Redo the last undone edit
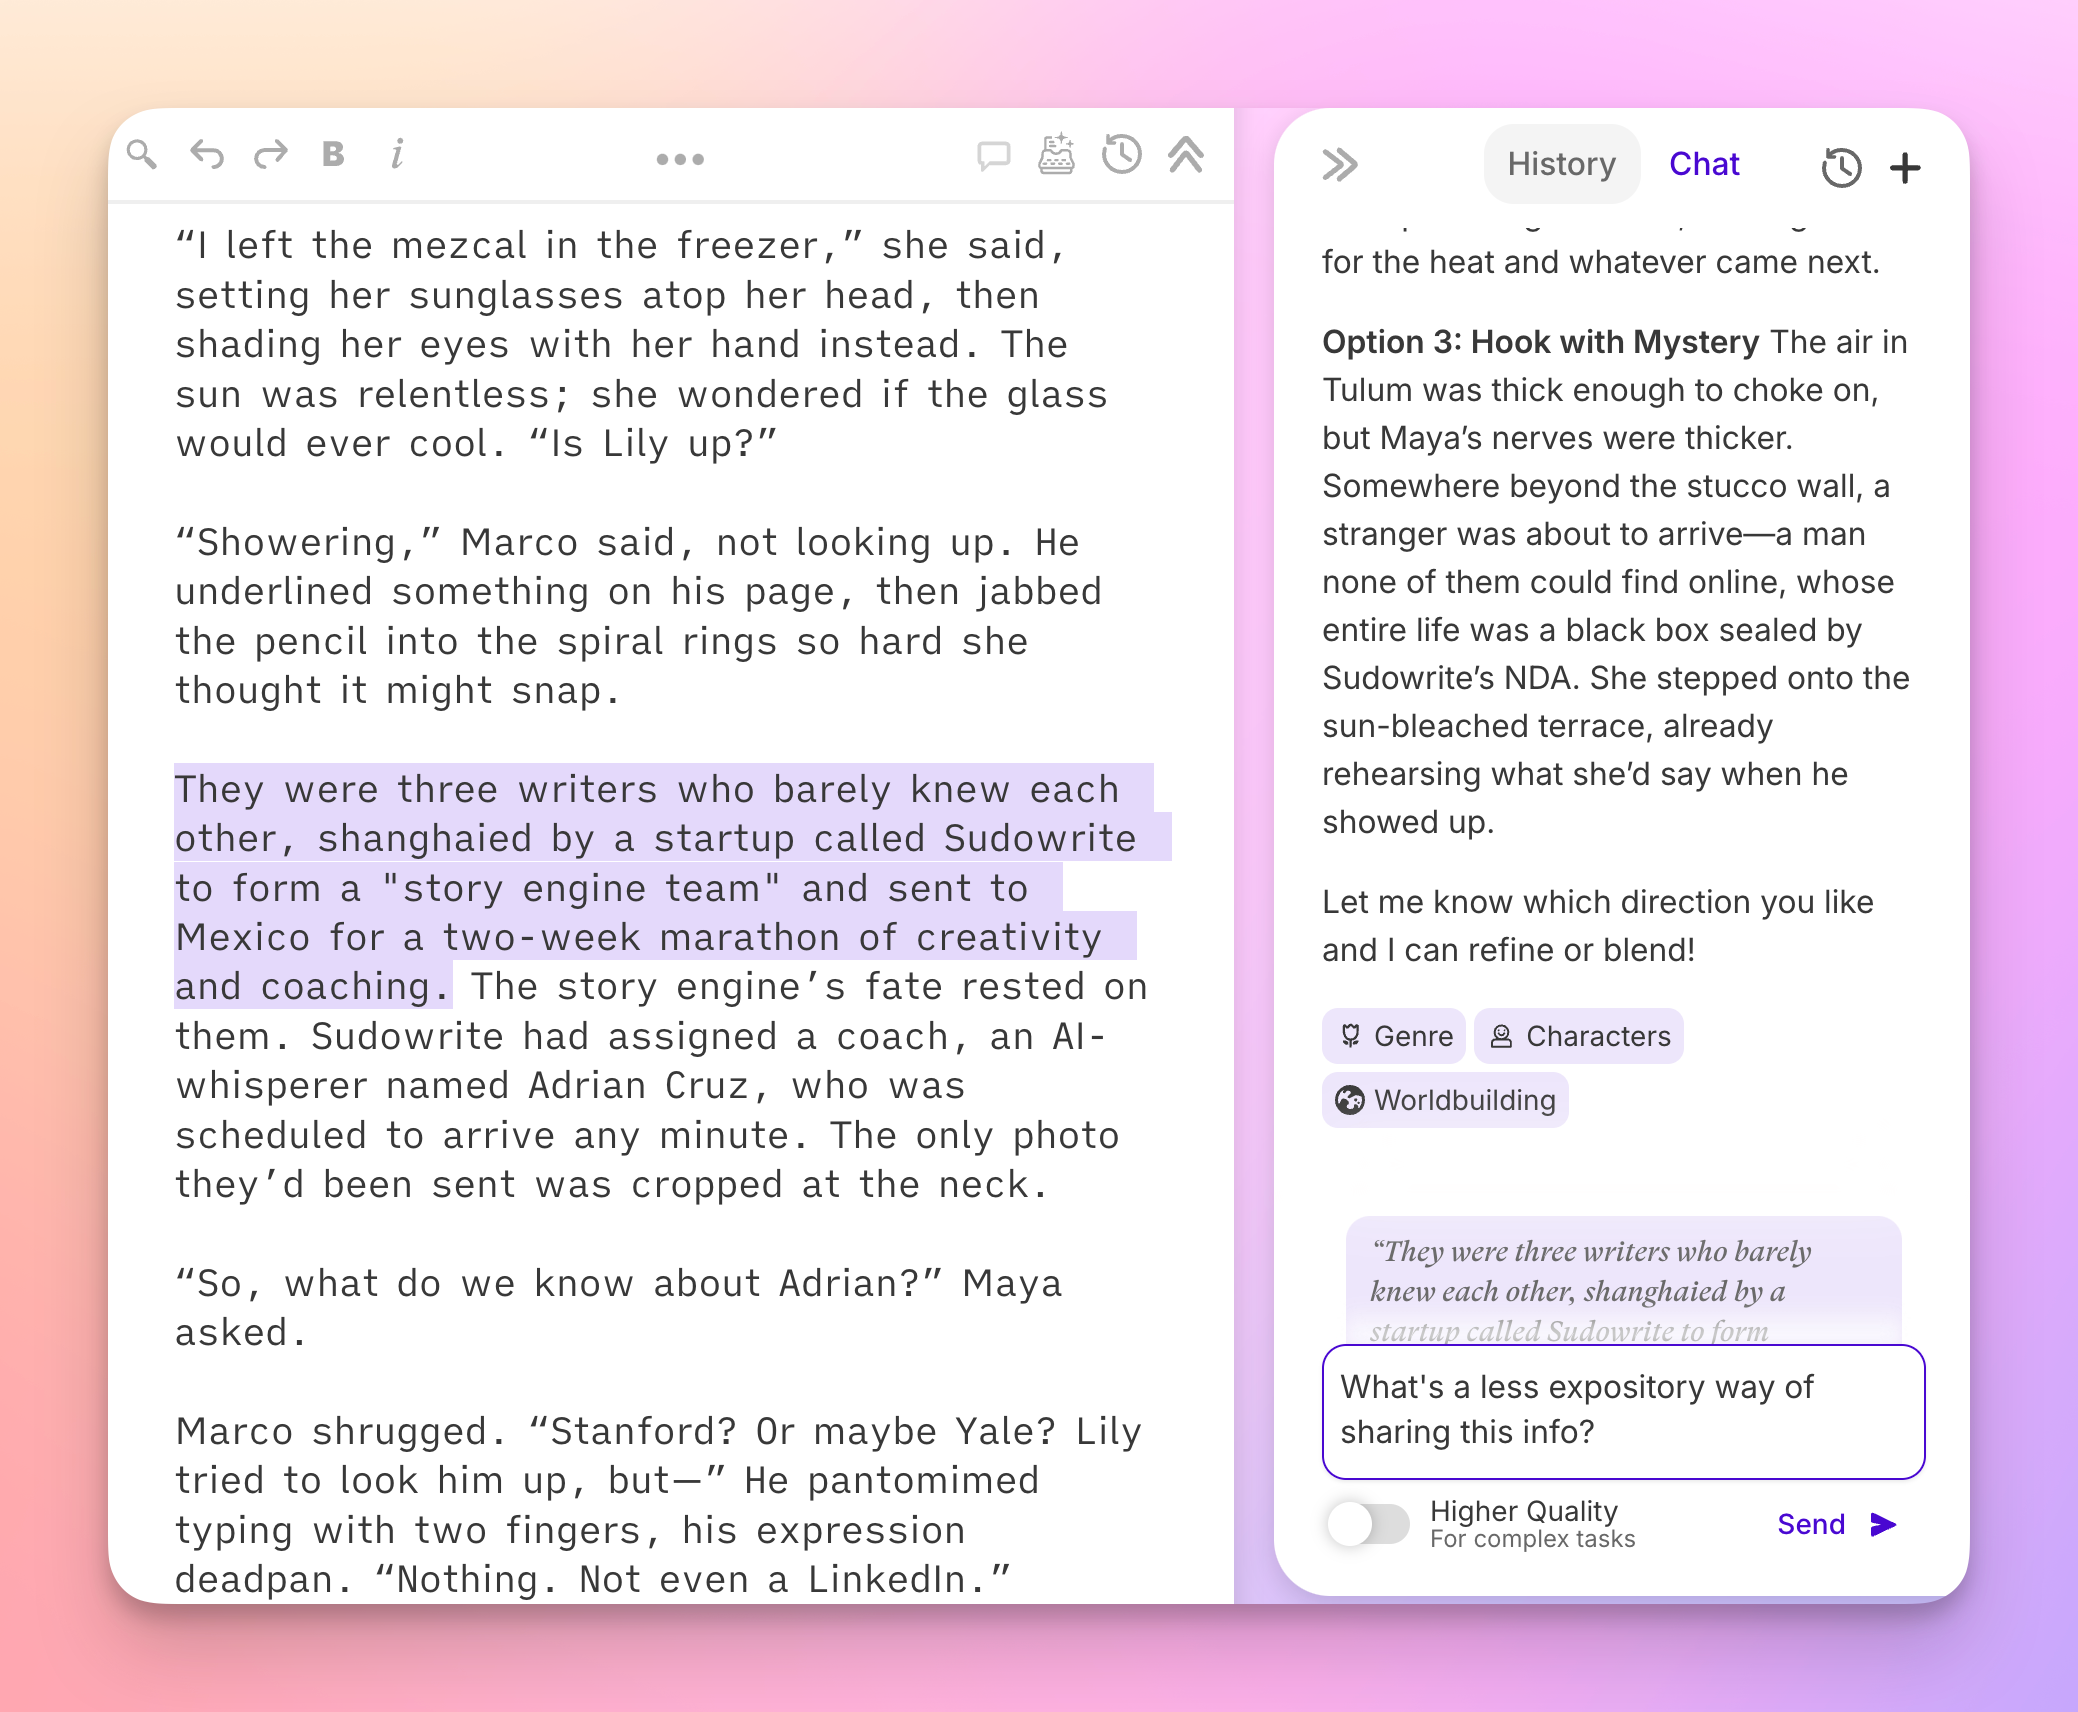The image size is (2078, 1712). pyautogui.click(x=270, y=155)
